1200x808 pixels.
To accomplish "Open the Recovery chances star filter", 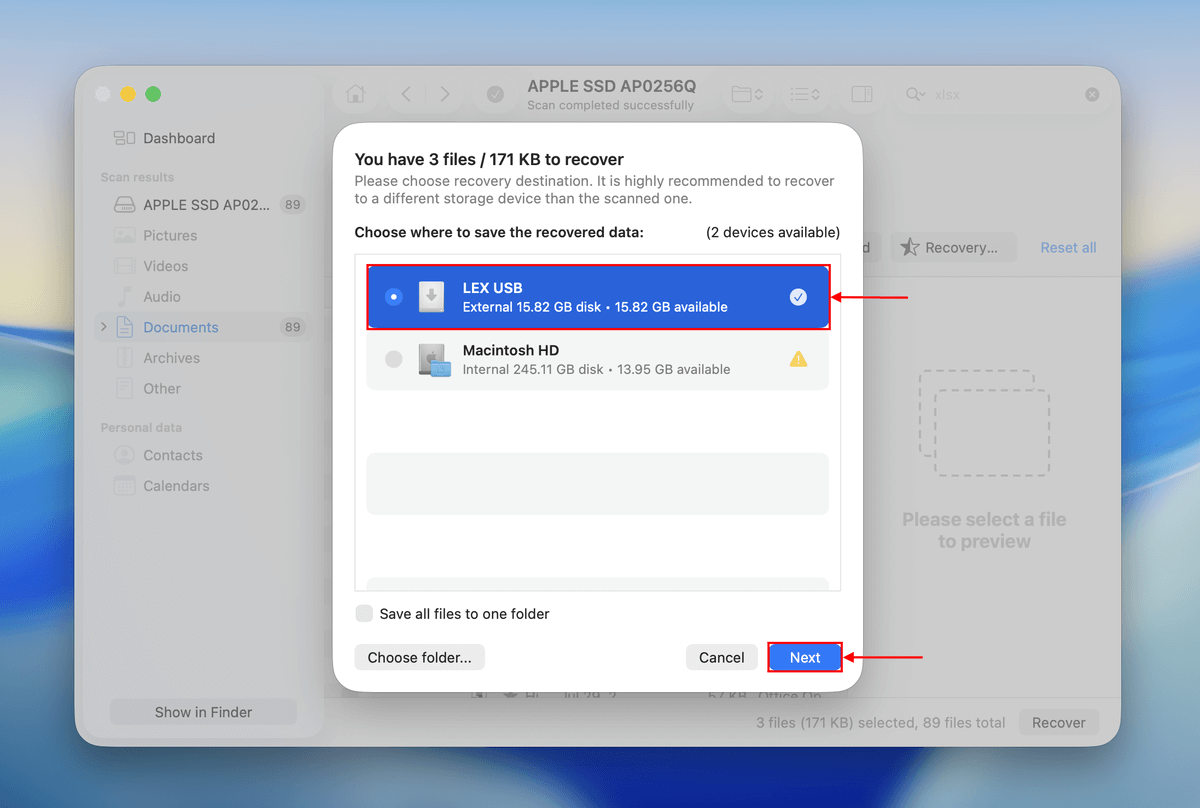I will click(x=953, y=247).
